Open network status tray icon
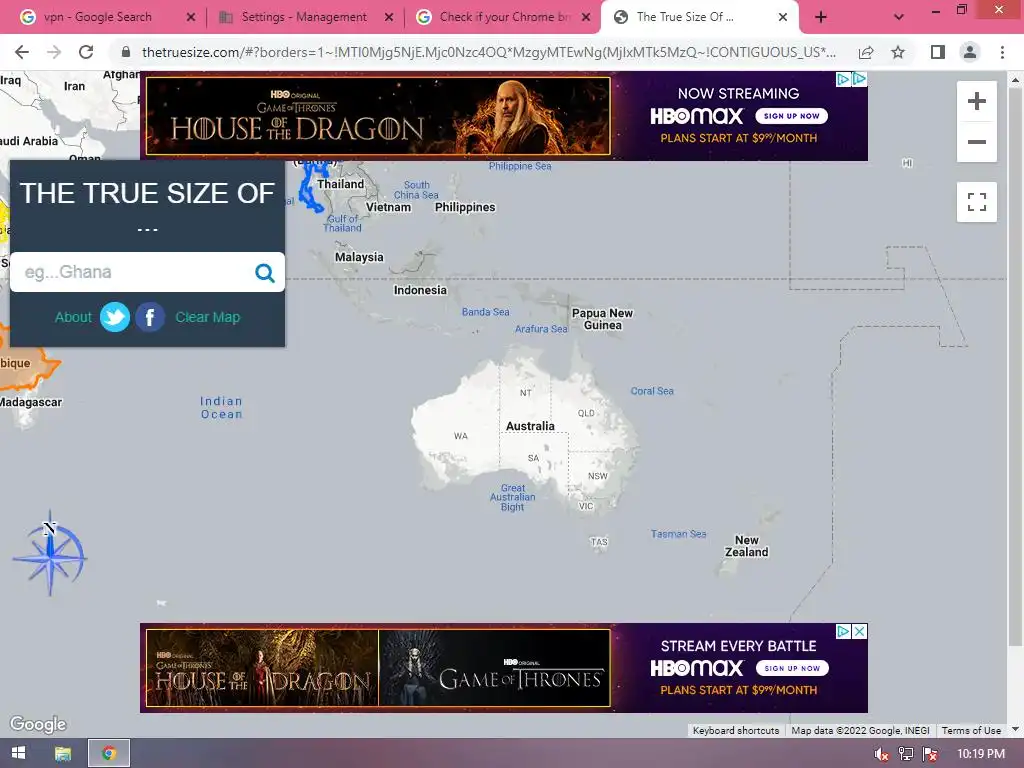1024x768 pixels. click(x=906, y=754)
